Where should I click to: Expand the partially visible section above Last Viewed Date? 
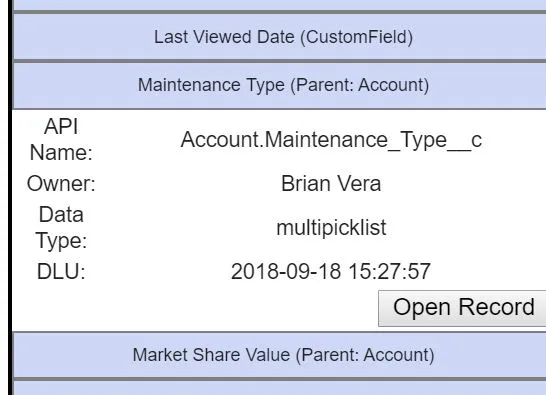point(280,5)
